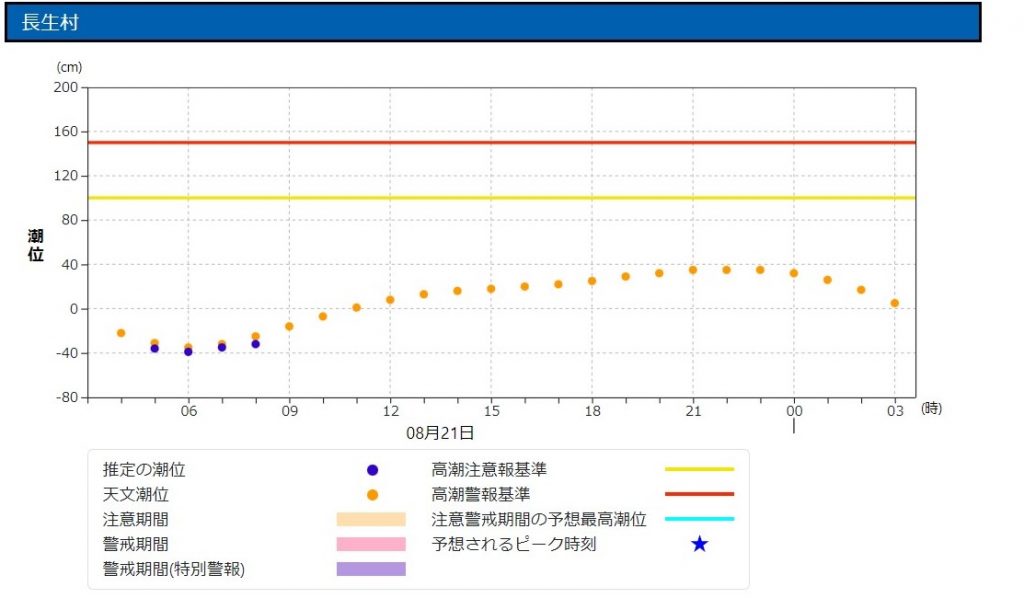
Task: Click the -80 y-axis tick label
Action: [x=67, y=397]
